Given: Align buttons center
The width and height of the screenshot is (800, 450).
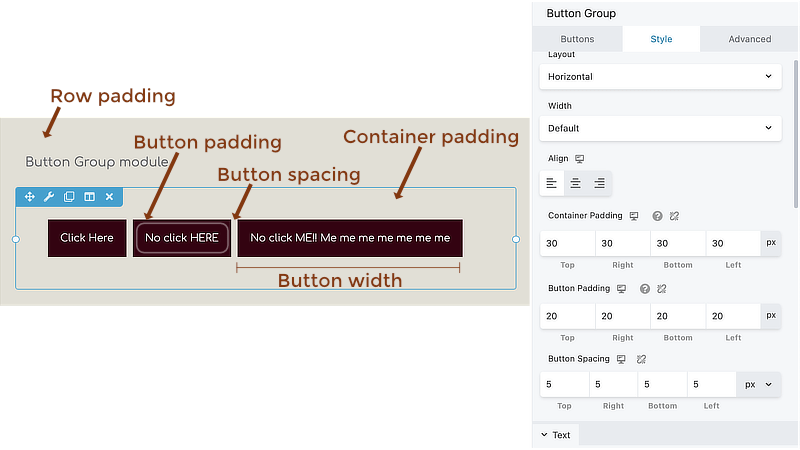Looking at the screenshot, I should pos(576,183).
